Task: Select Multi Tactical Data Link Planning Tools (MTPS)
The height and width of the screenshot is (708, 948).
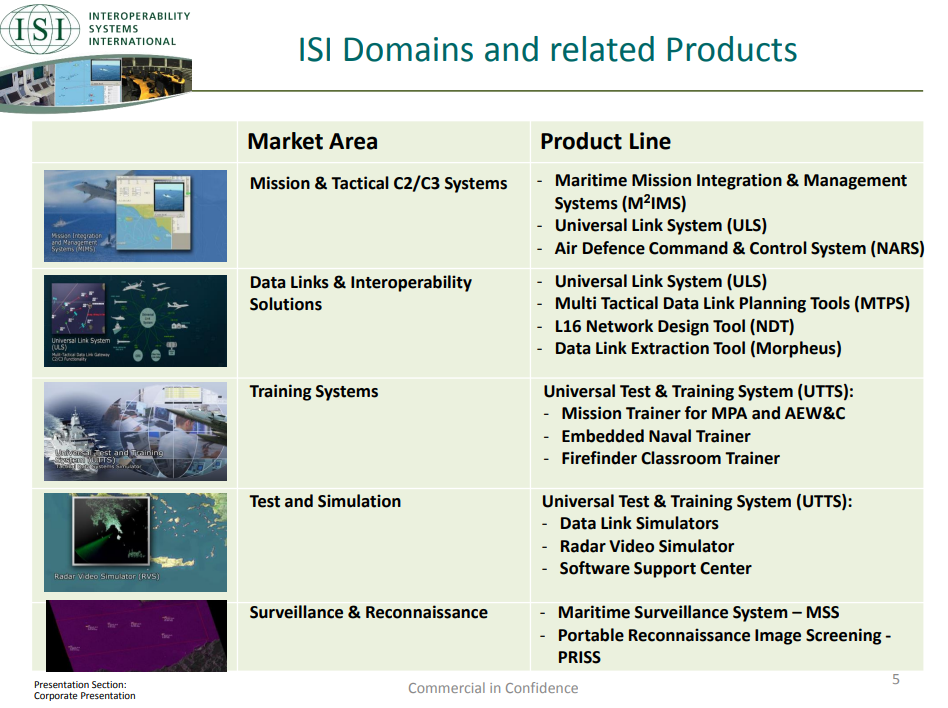Action: (x=732, y=304)
